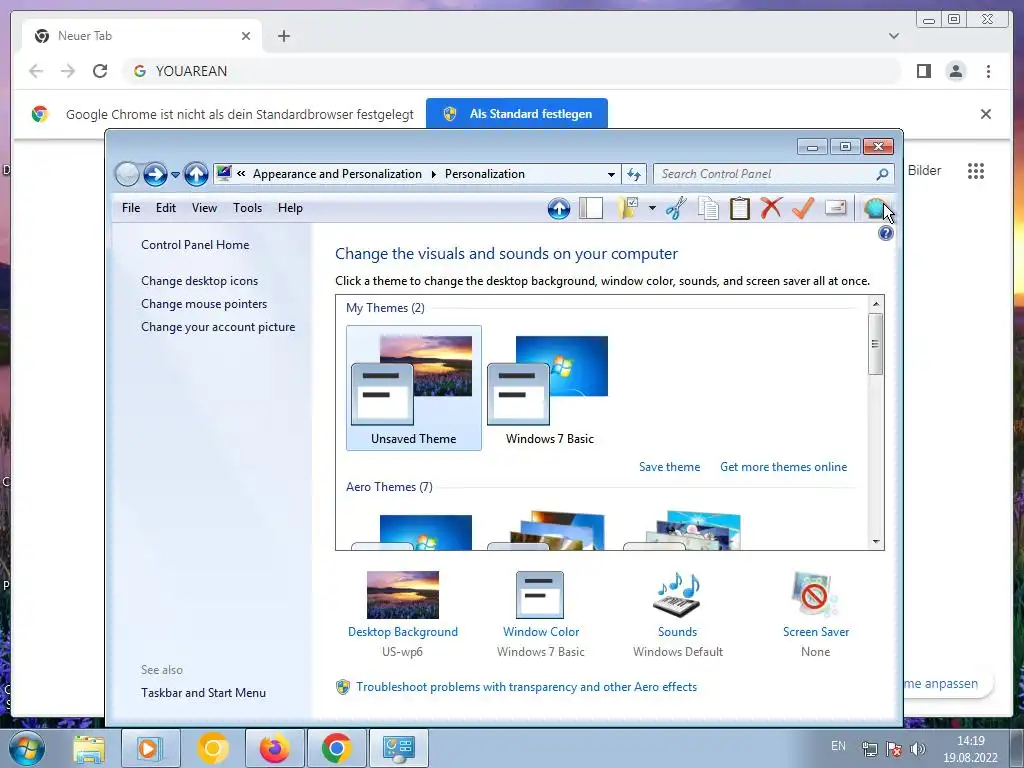Open Help via the blue question mark icon
Screen dimensions: 1024x768
click(x=886, y=233)
